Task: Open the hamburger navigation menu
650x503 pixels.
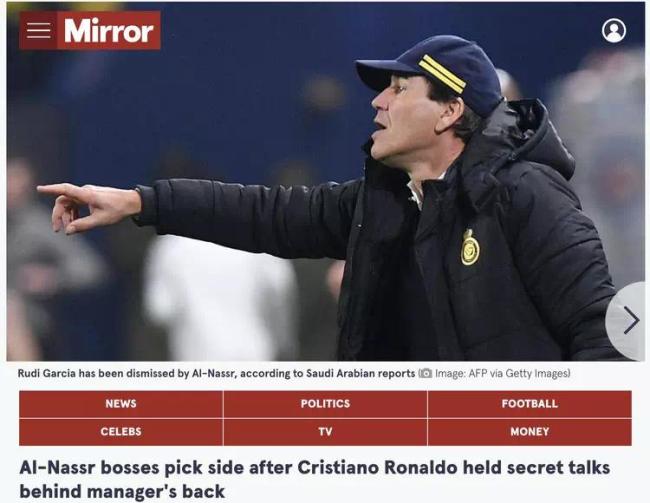Action: pyautogui.click(x=38, y=30)
